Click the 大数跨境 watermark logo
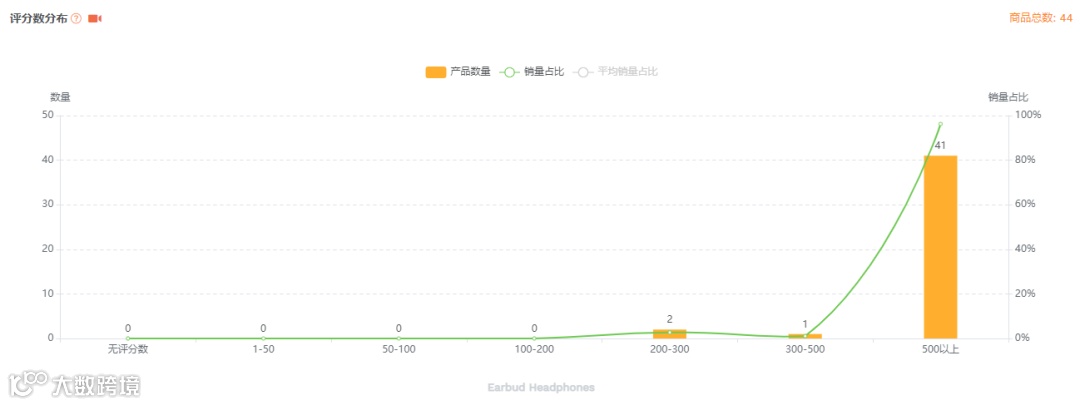The height and width of the screenshot is (405, 1080). [x=74, y=384]
